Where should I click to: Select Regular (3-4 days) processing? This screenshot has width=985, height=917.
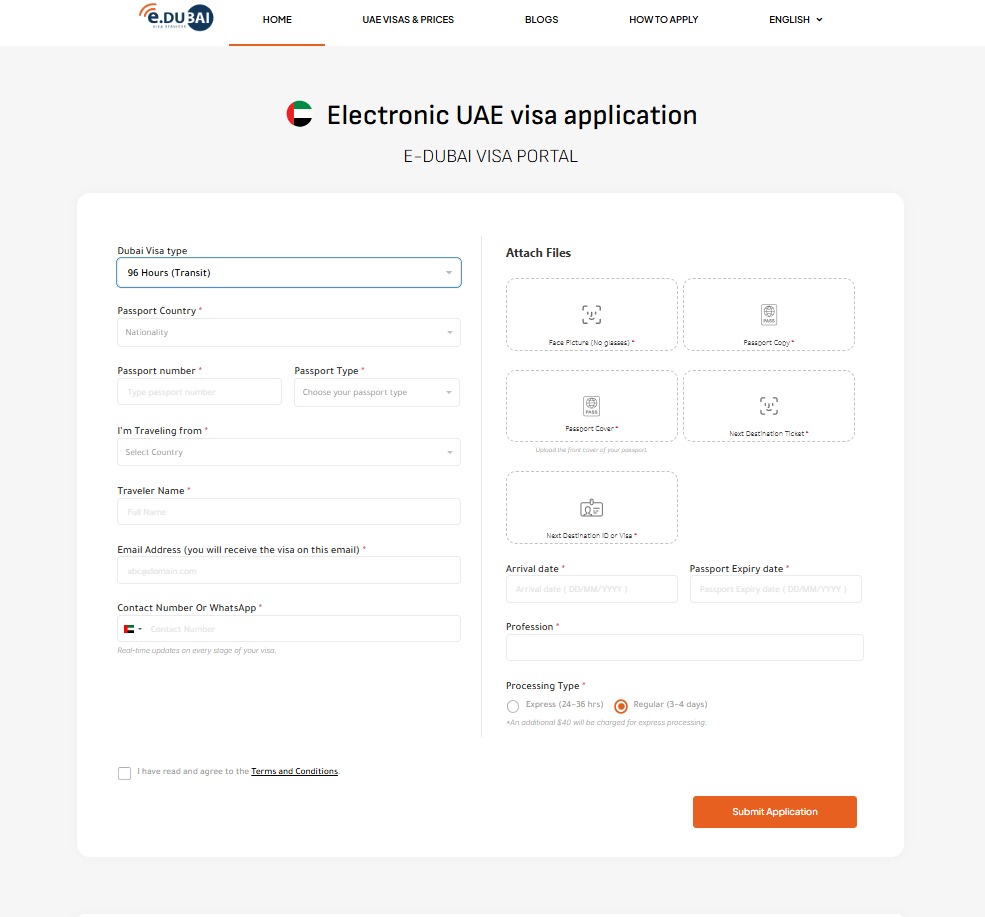pos(621,706)
